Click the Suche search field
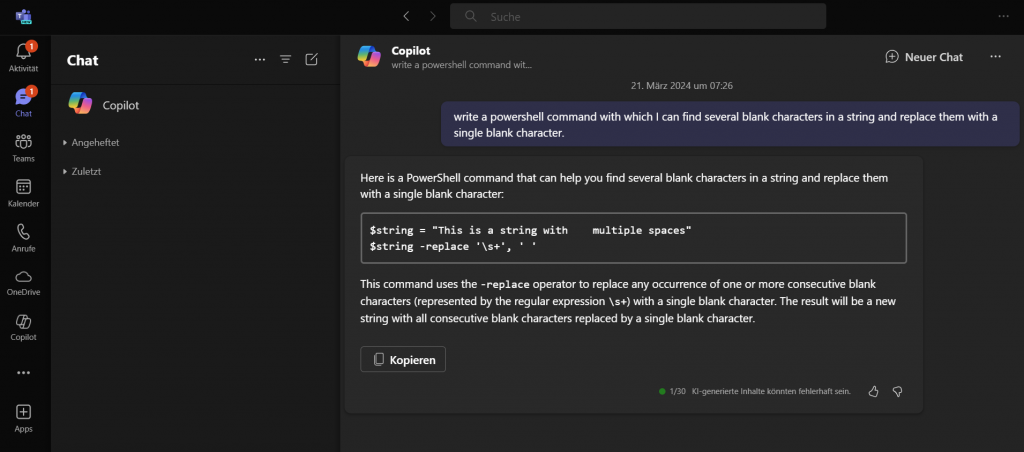Viewport: 1024px width, 452px height. tap(638, 16)
